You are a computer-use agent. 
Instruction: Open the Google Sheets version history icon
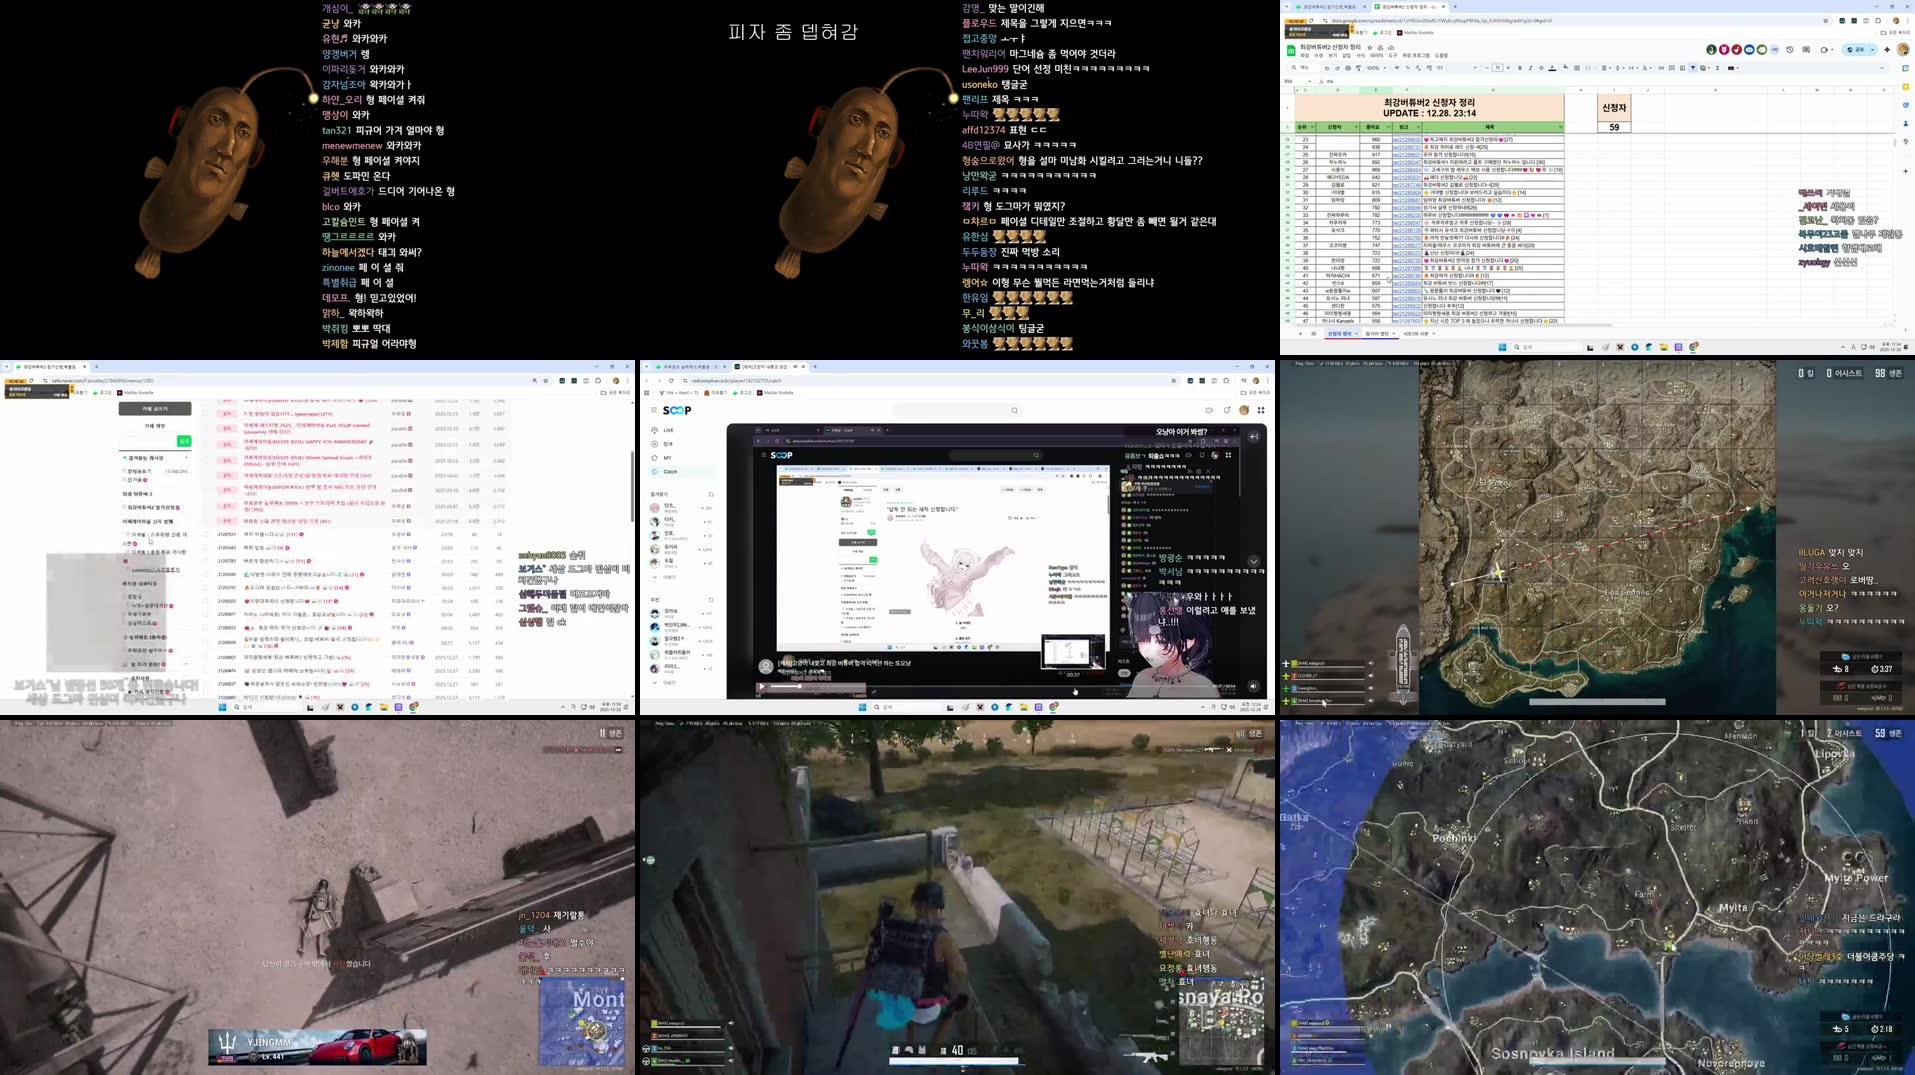1790,49
